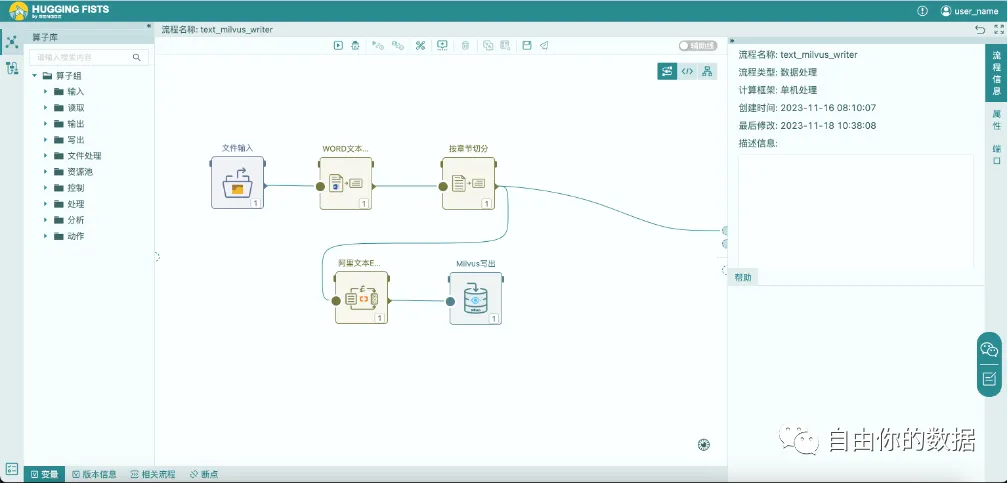1008x484 pixels.
Task: Click the 帮助 panel header
Action: coord(744,277)
